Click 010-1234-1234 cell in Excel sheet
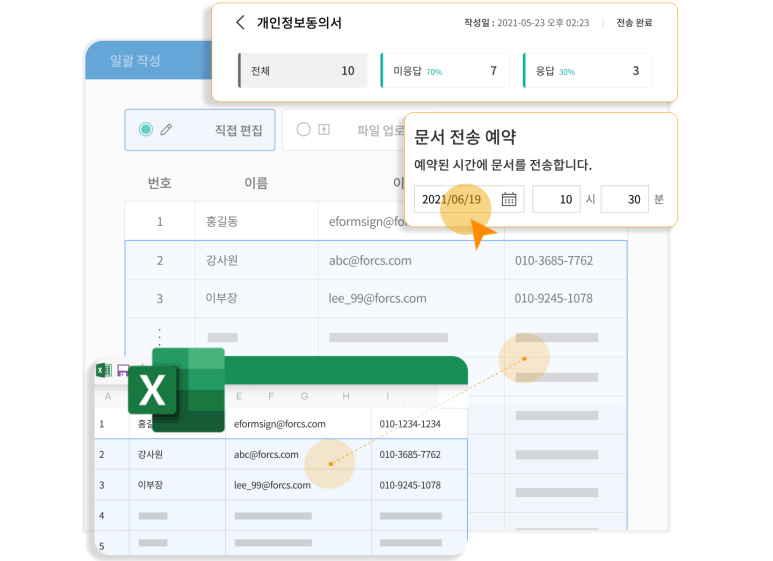The image size is (773, 561). click(x=419, y=424)
